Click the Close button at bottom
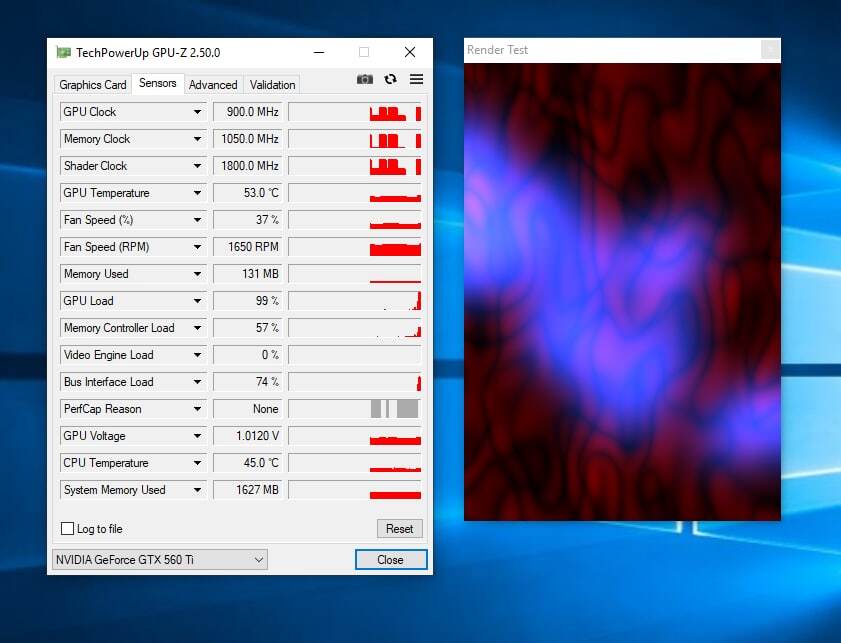The height and width of the screenshot is (643, 841). point(390,560)
